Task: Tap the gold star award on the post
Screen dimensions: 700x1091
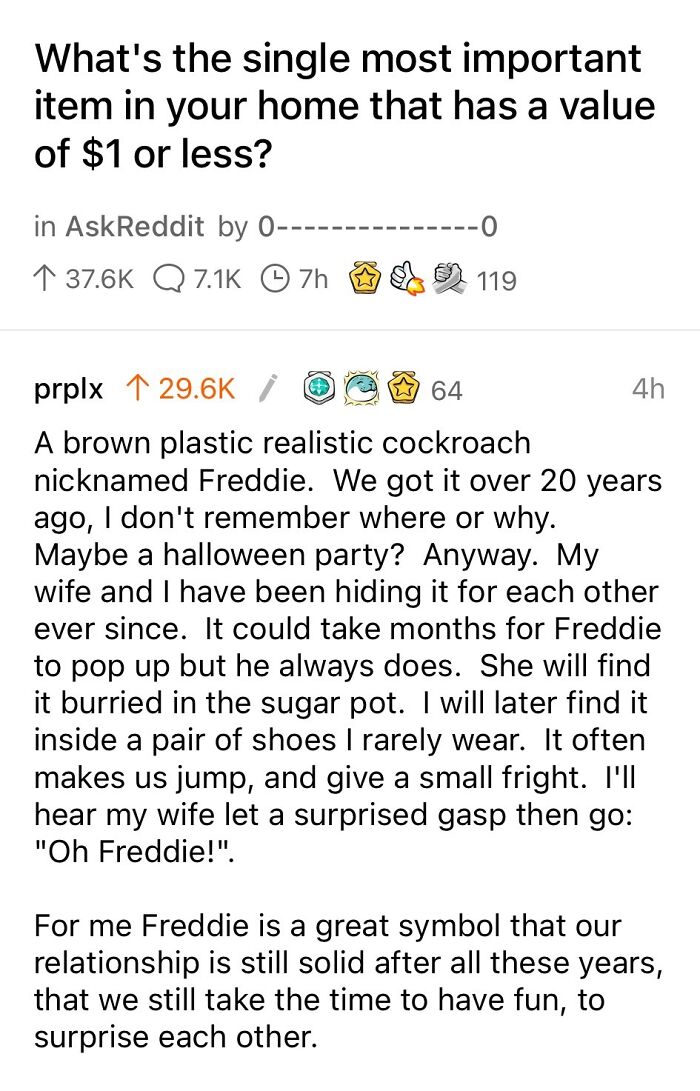Action: (x=365, y=278)
